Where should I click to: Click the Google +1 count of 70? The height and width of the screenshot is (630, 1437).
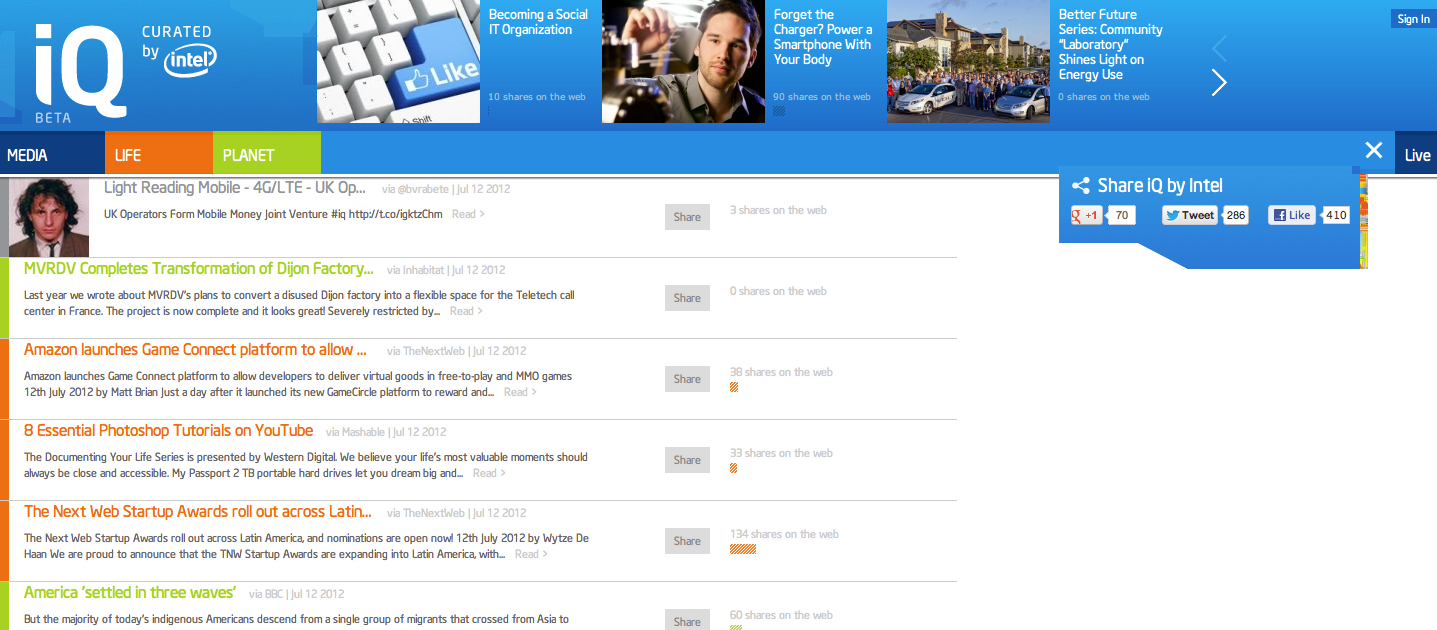pos(1122,215)
